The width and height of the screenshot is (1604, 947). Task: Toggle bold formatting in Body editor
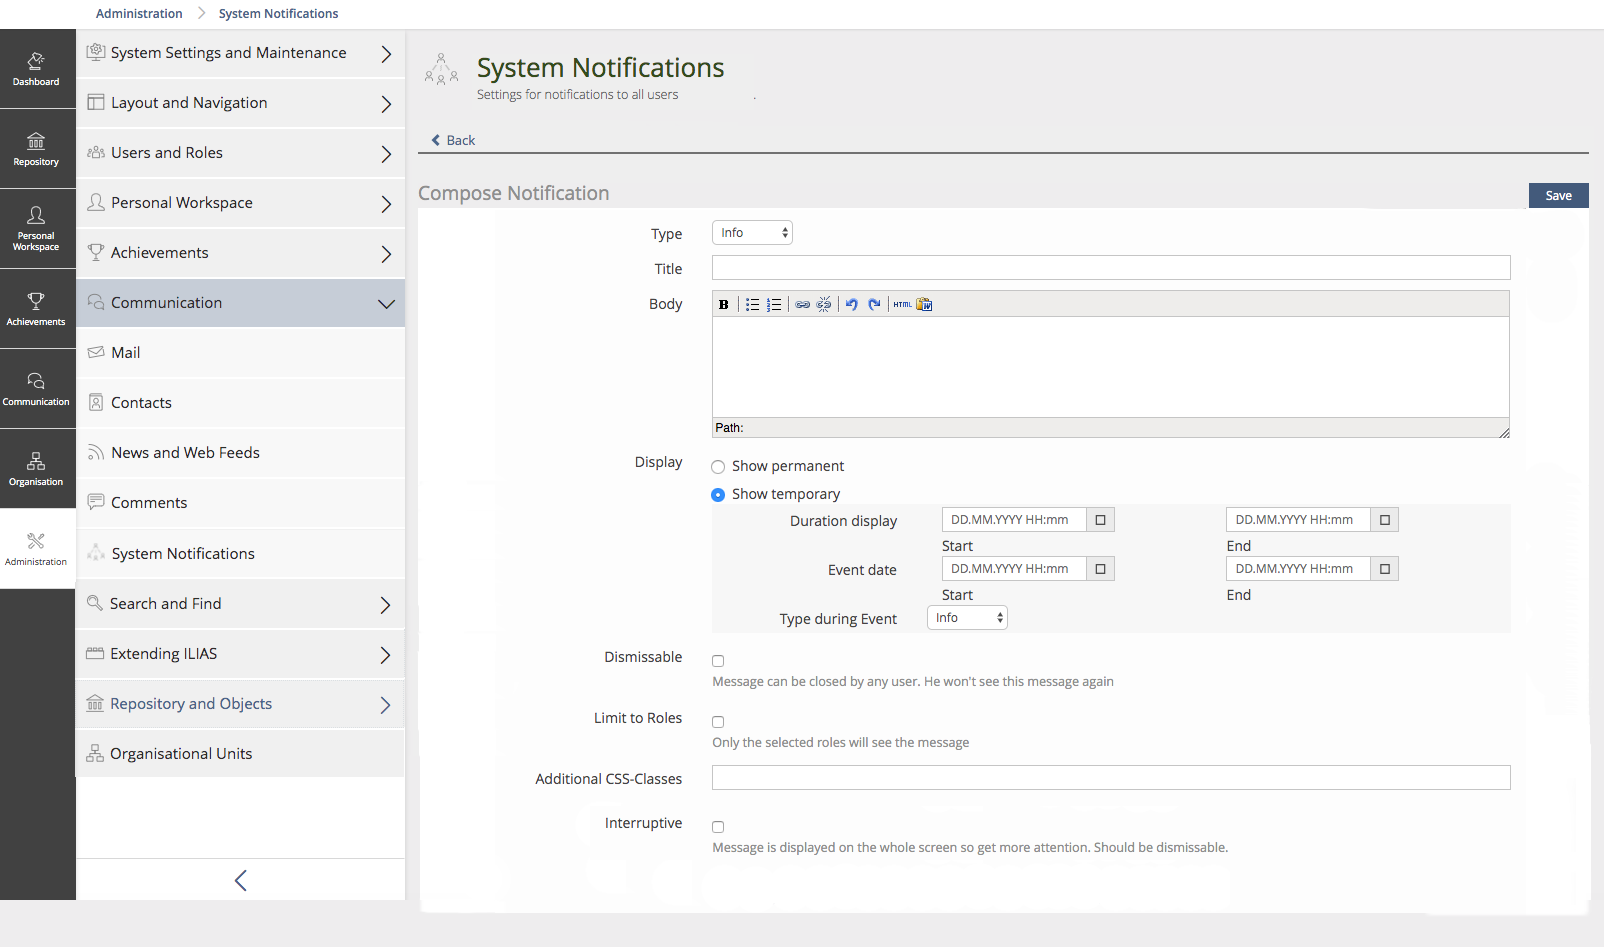coord(723,305)
